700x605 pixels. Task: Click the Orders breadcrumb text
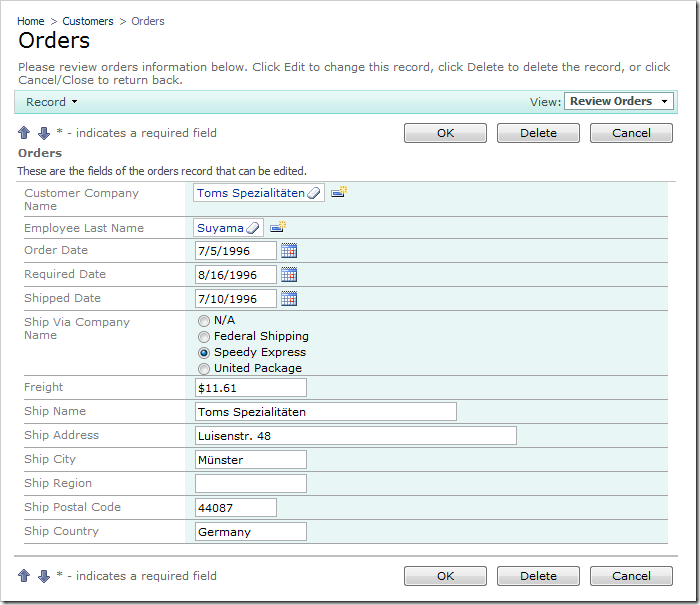click(148, 21)
